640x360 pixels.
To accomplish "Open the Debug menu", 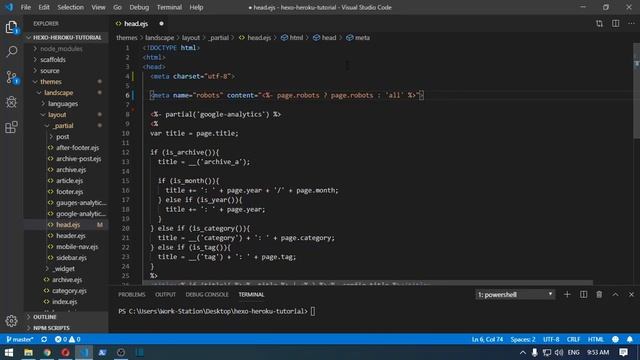I will pyautogui.click(x=139, y=7).
